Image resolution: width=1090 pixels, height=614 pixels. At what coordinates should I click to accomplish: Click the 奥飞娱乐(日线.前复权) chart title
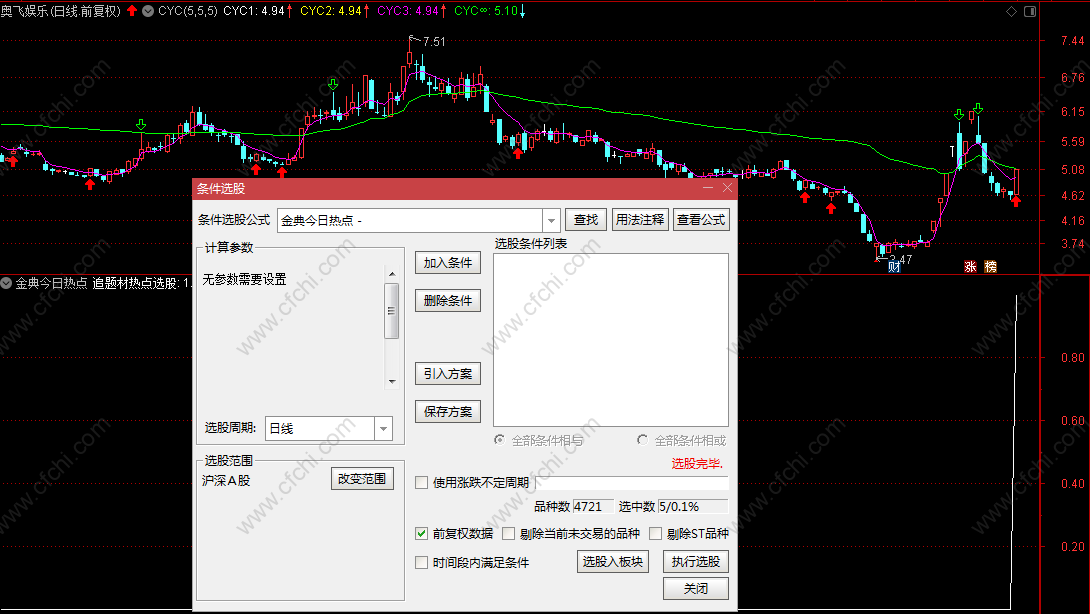coord(60,11)
